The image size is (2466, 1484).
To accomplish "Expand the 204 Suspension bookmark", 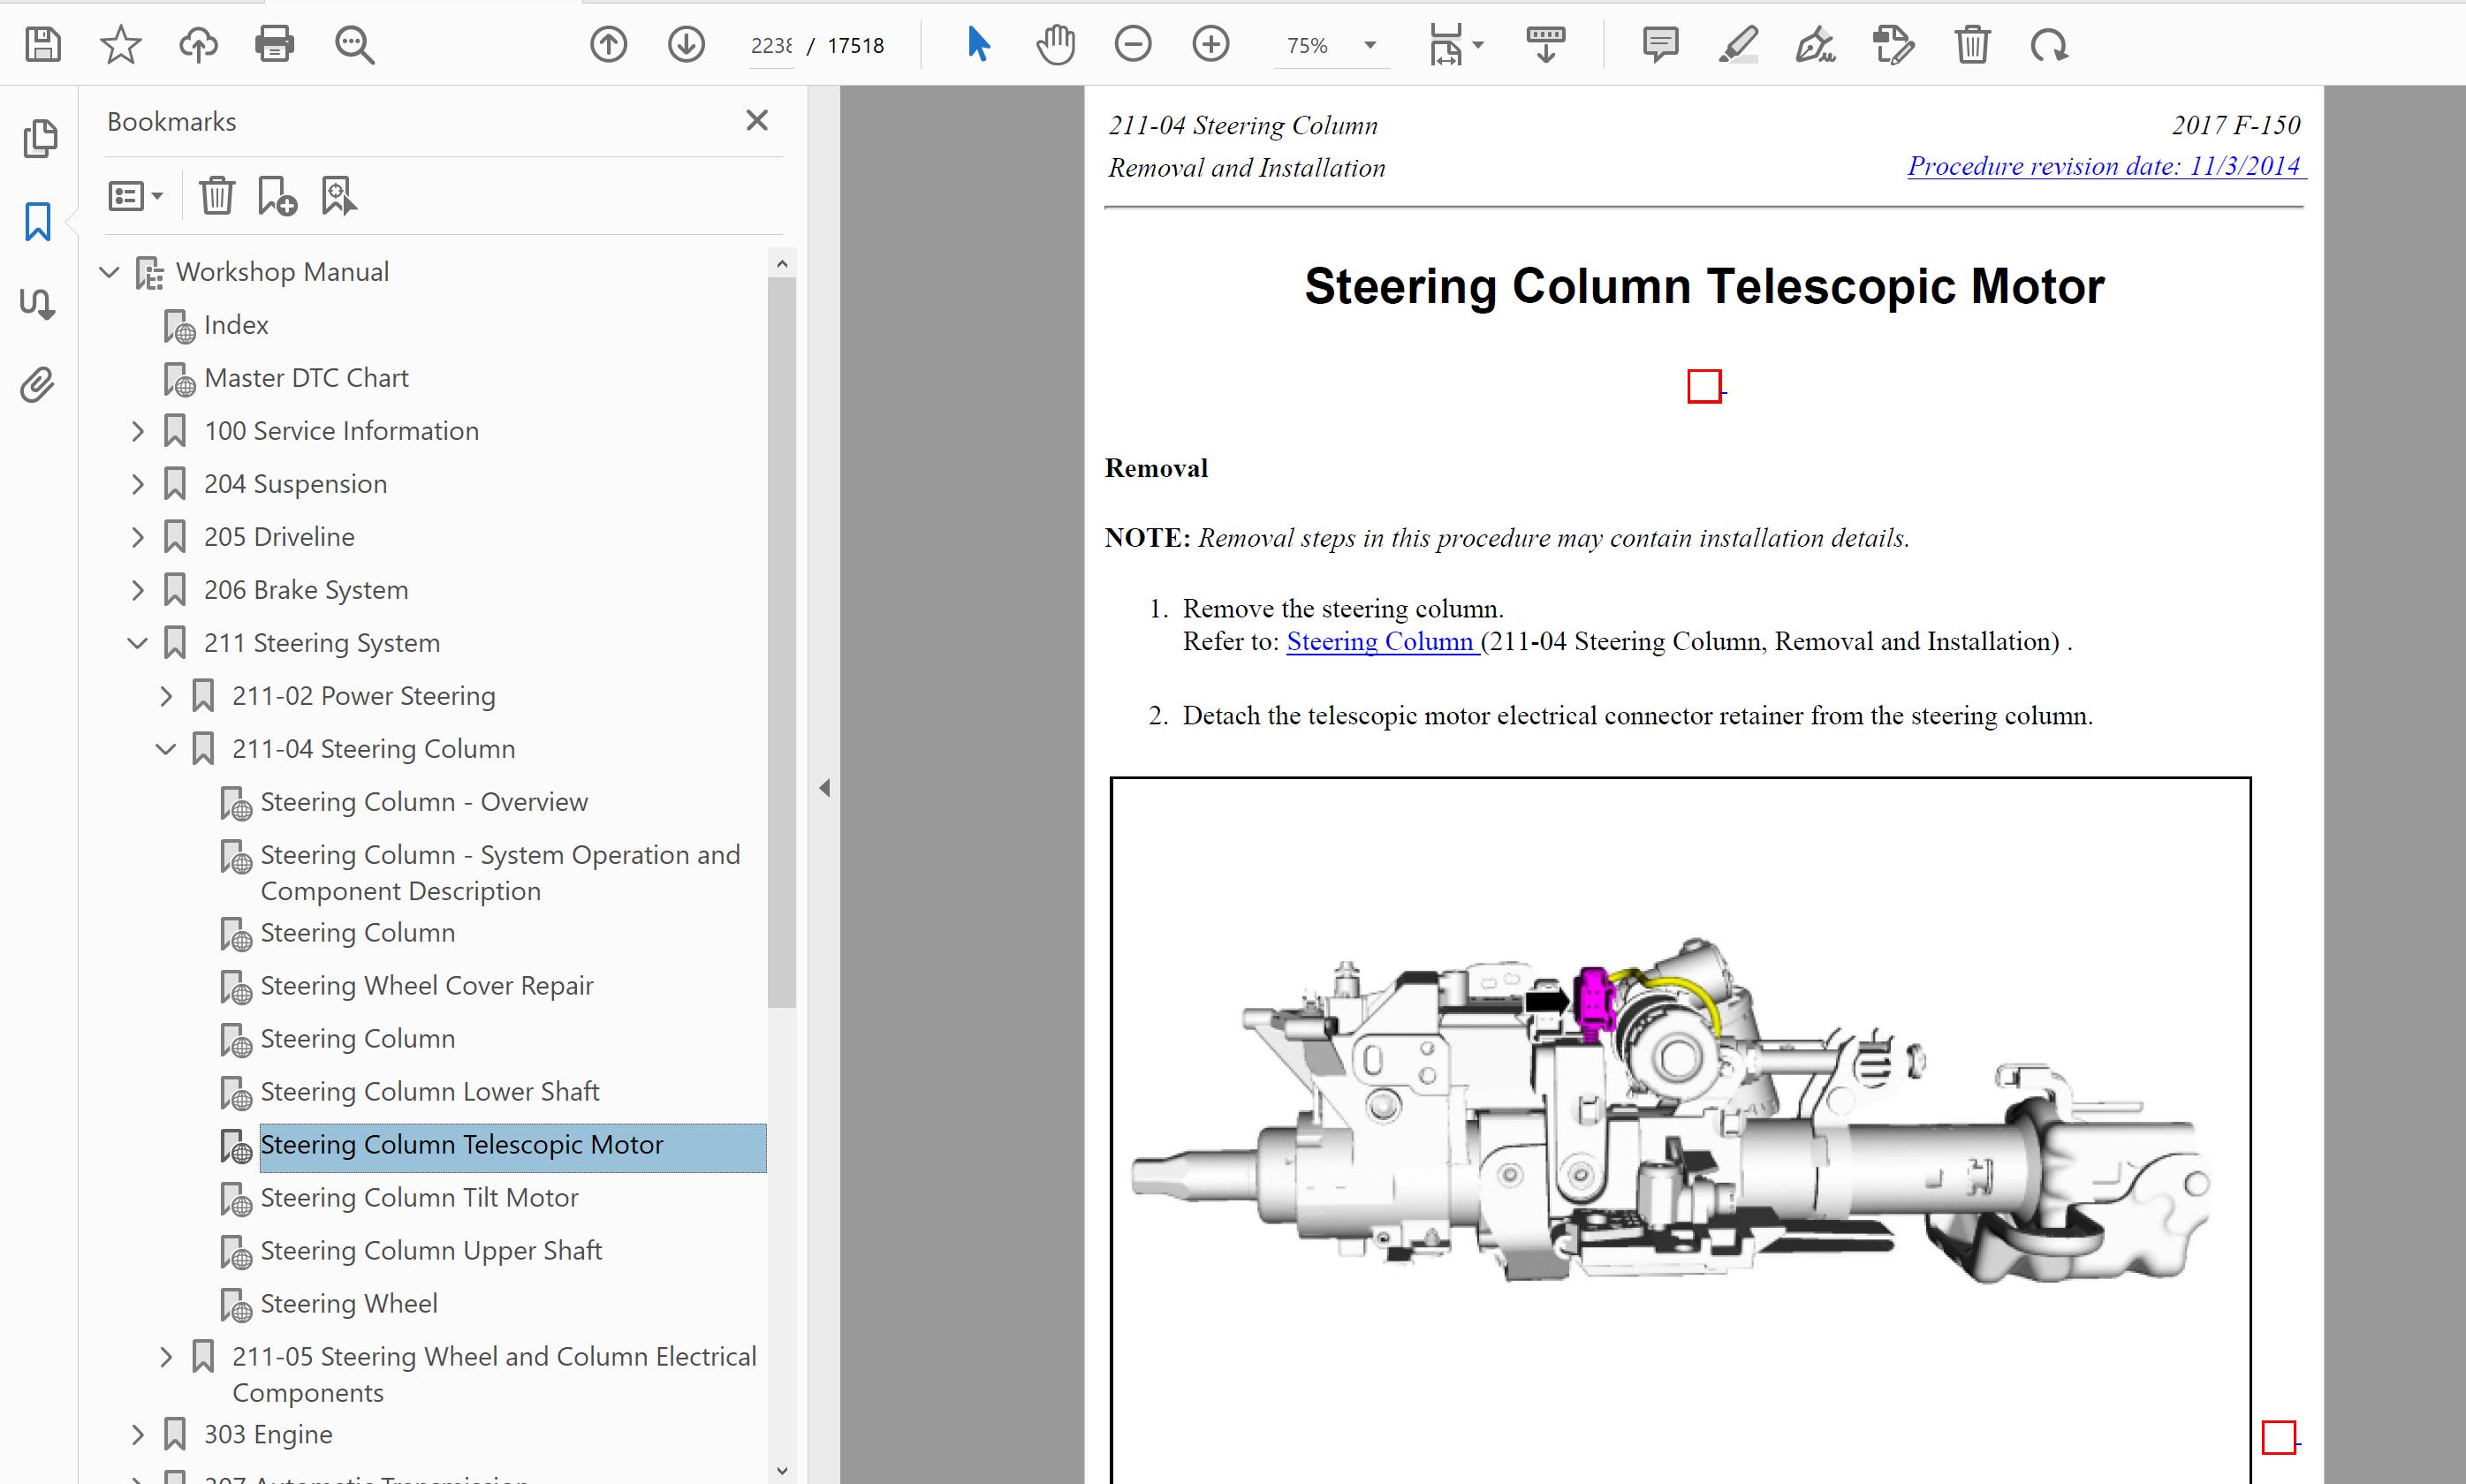I will click(x=138, y=484).
